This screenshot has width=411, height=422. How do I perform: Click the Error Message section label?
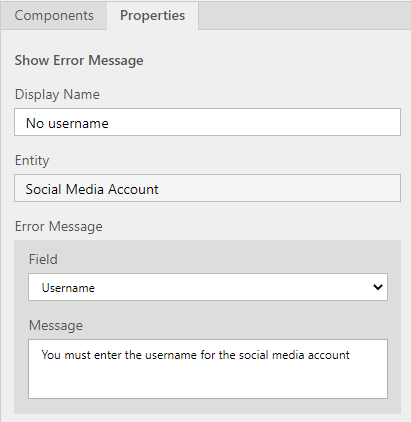click(59, 226)
